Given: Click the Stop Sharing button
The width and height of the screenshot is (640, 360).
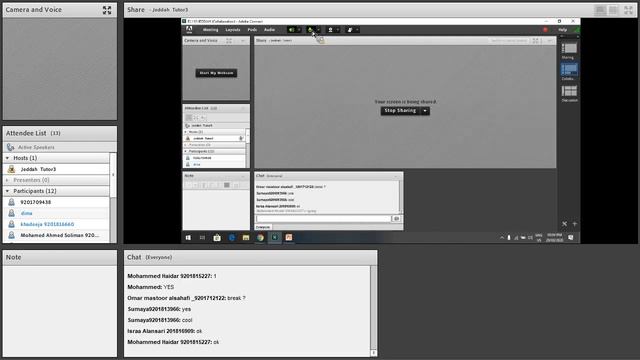Looking at the screenshot, I should tap(400, 111).
